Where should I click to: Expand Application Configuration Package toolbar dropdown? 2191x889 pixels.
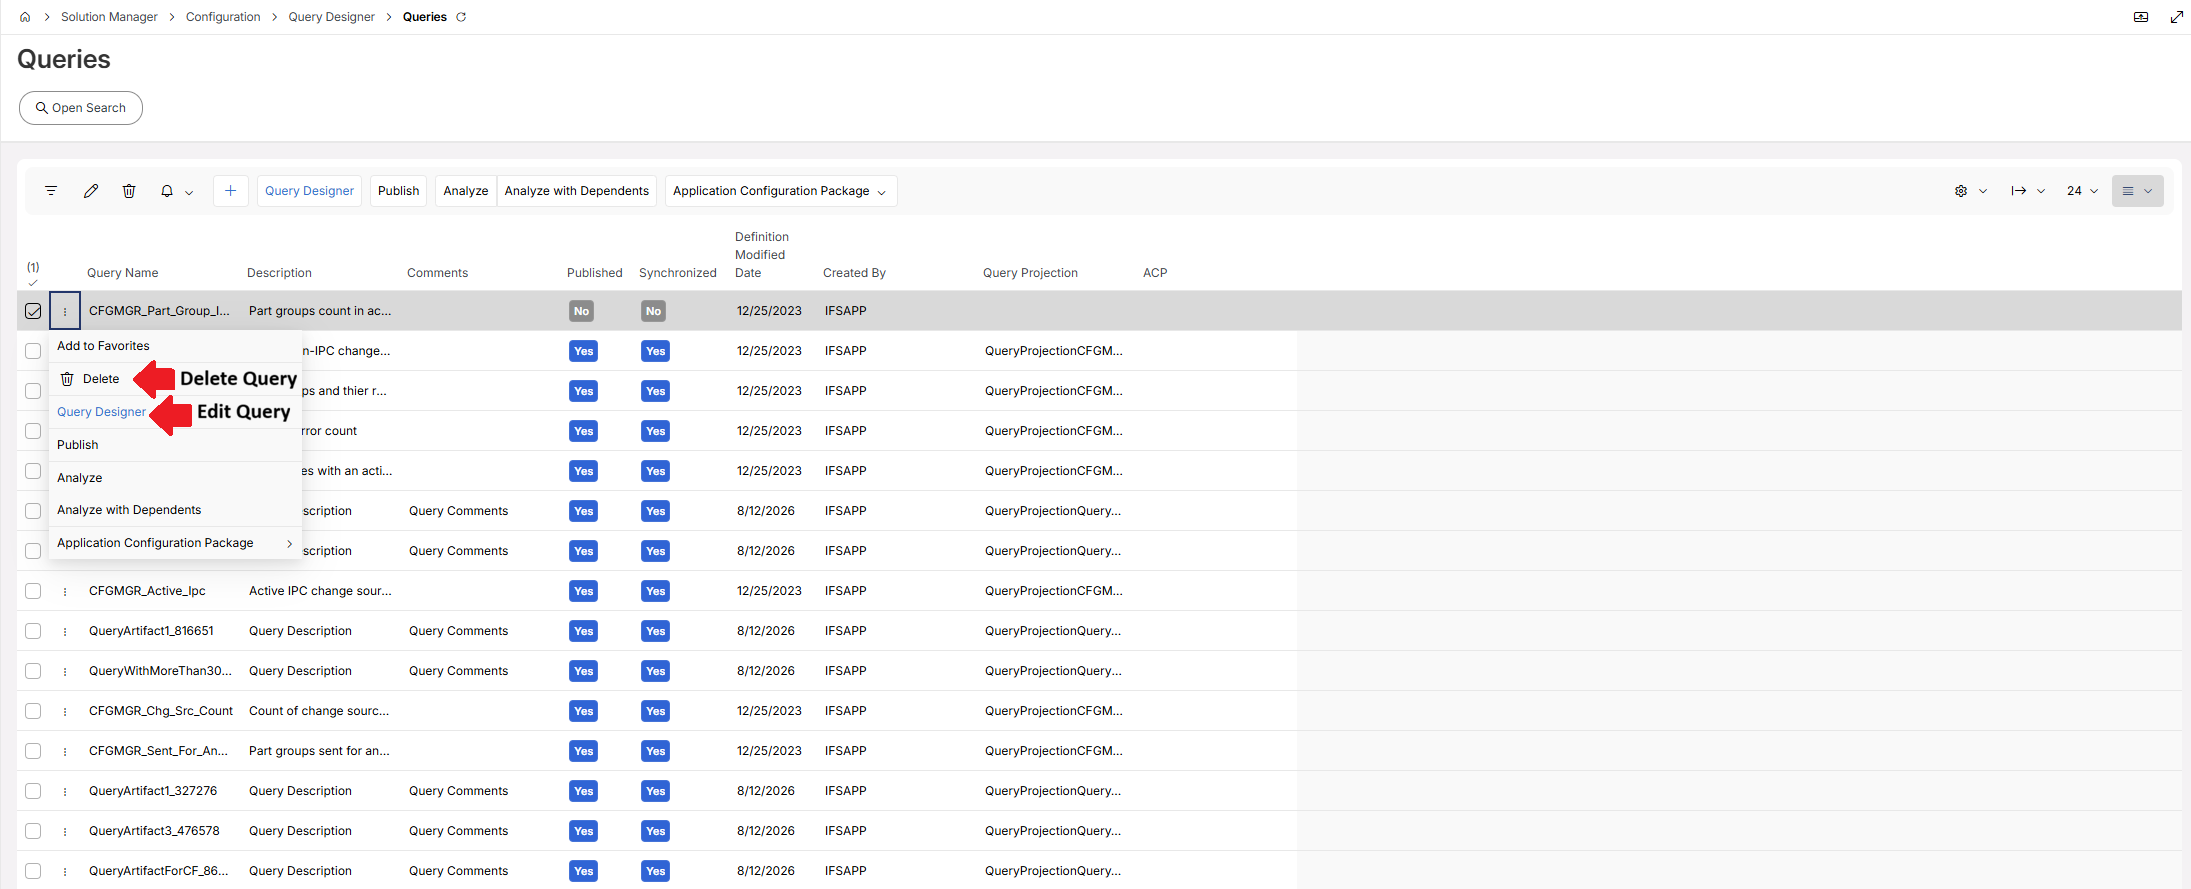coord(781,191)
